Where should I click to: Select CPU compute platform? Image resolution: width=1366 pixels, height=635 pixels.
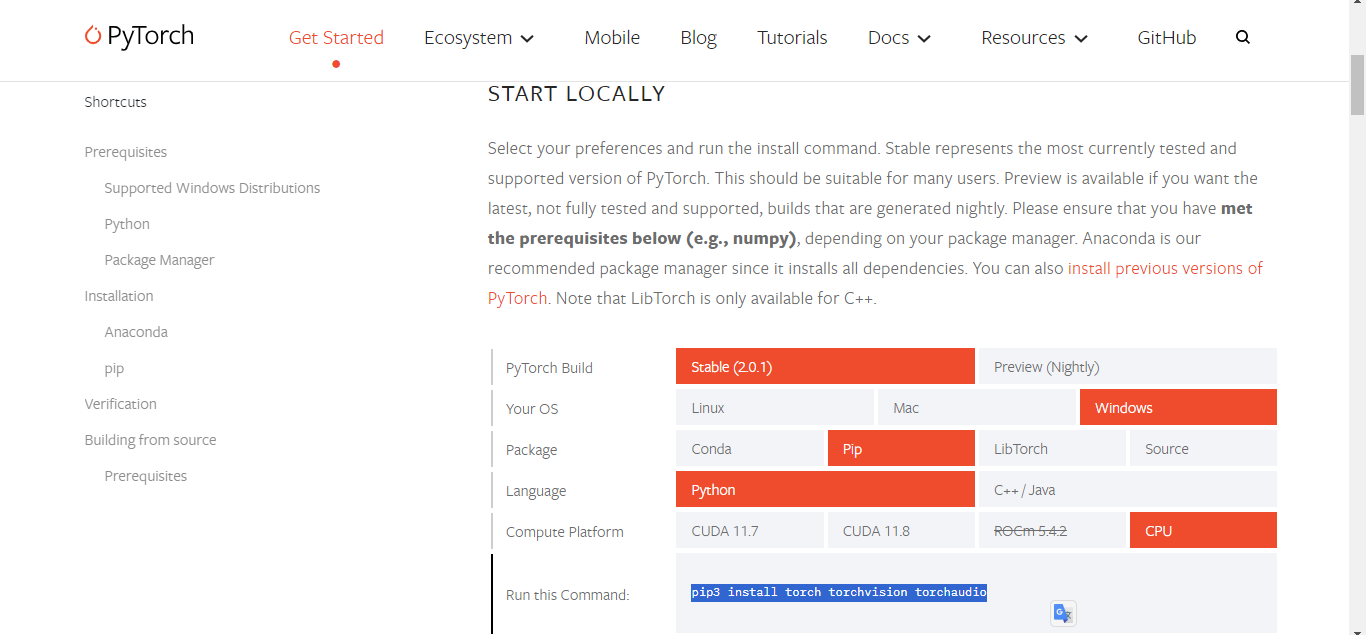1203,530
